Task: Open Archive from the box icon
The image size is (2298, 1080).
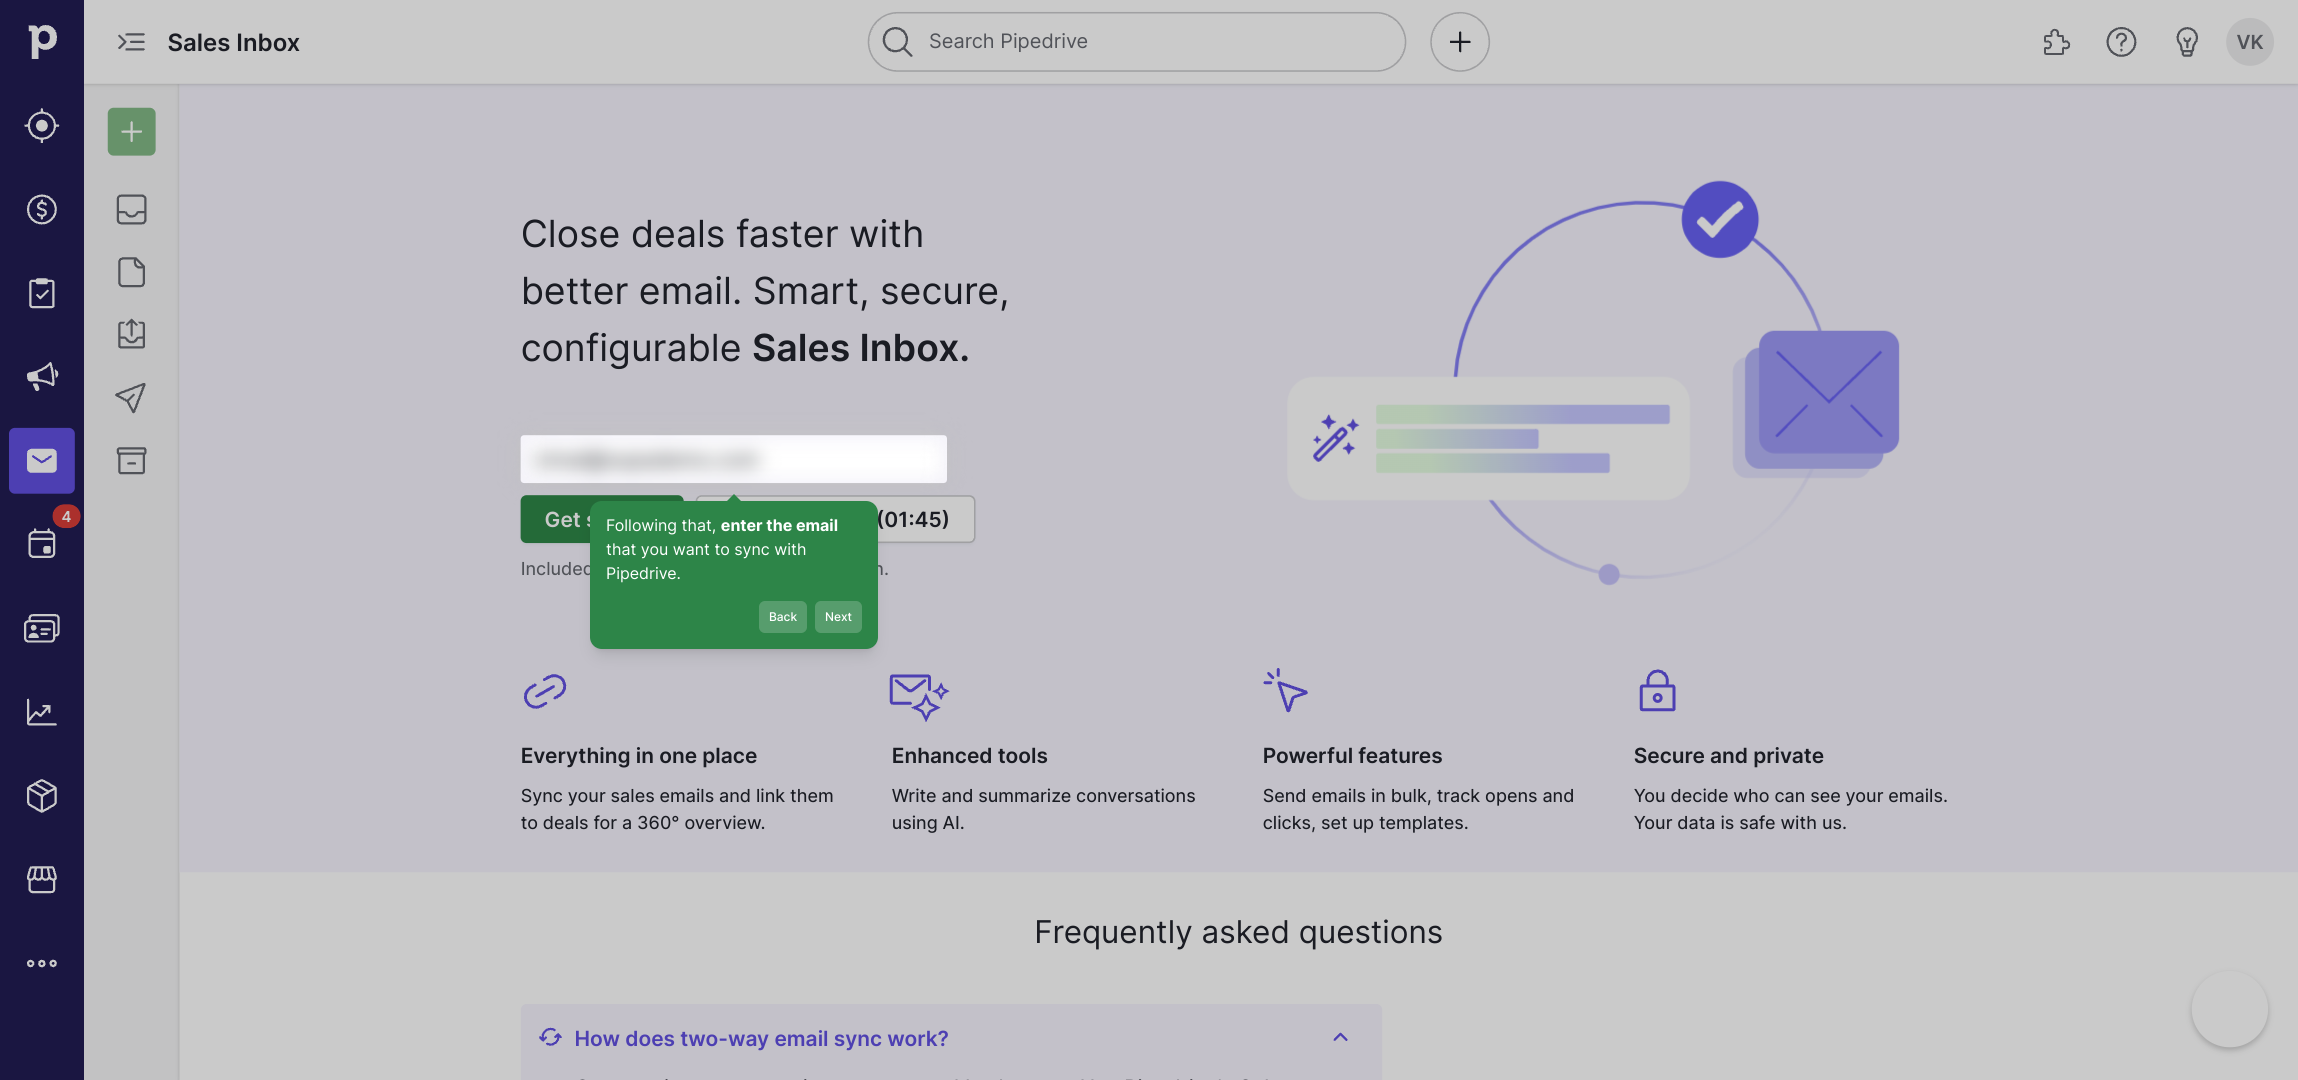Action: [x=132, y=460]
